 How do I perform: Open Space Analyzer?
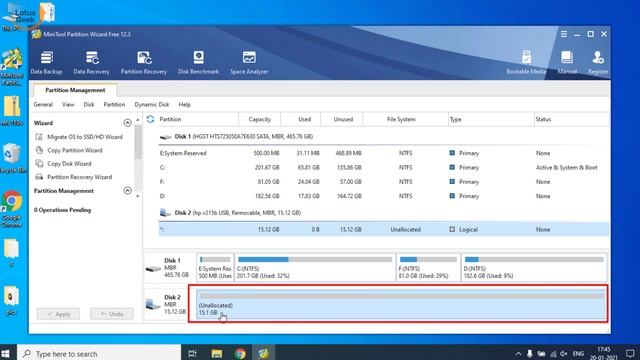pyautogui.click(x=249, y=62)
